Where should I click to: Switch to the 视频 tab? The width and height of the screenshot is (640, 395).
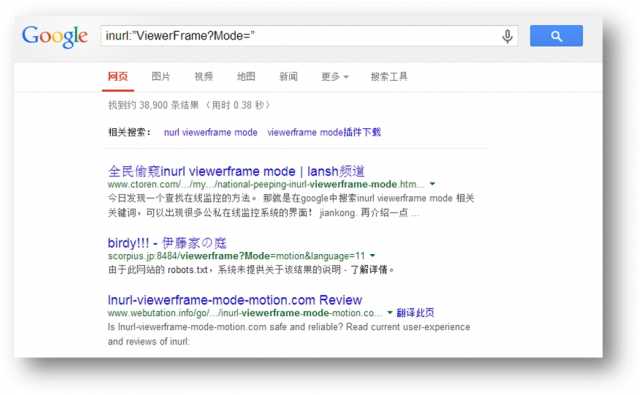(203, 76)
